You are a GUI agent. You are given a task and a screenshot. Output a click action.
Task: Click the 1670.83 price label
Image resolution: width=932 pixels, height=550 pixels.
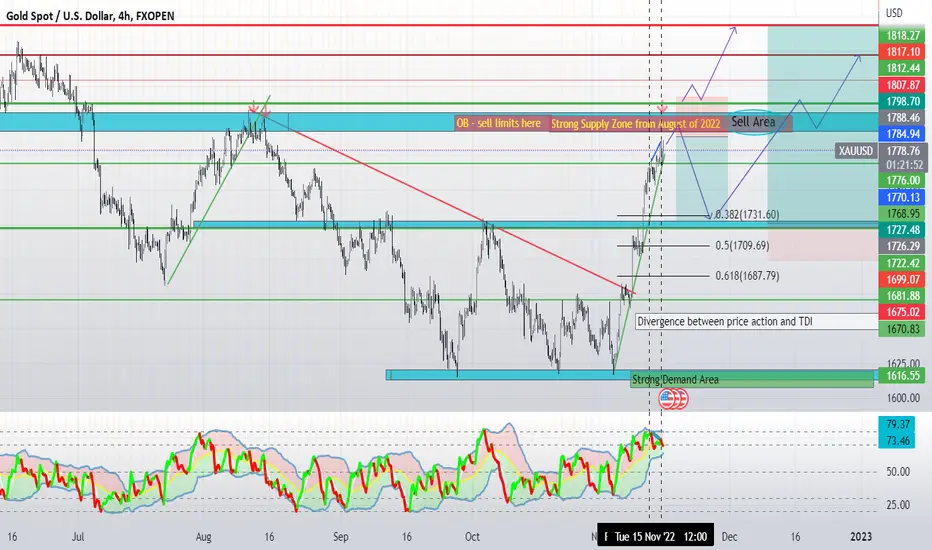click(903, 329)
